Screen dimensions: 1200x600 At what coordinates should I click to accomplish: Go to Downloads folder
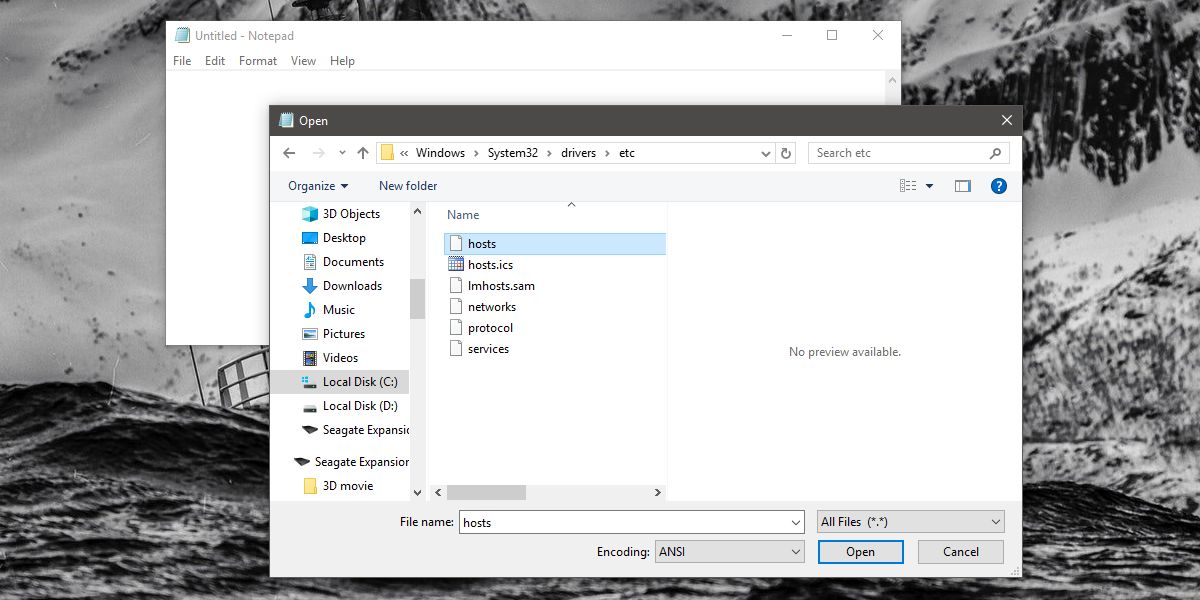pos(352,286)
